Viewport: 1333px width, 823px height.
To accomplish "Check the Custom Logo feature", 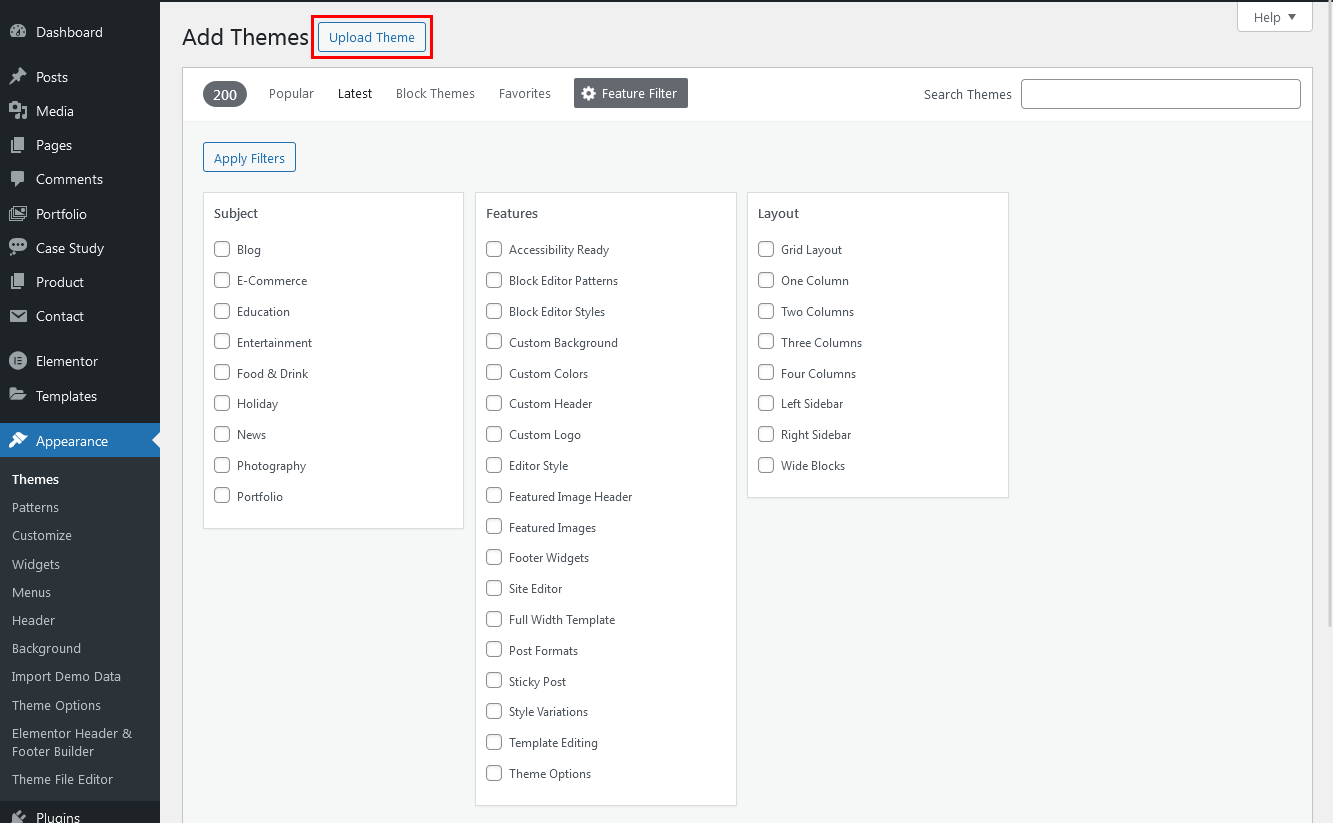I will click(x=494, y=434).
